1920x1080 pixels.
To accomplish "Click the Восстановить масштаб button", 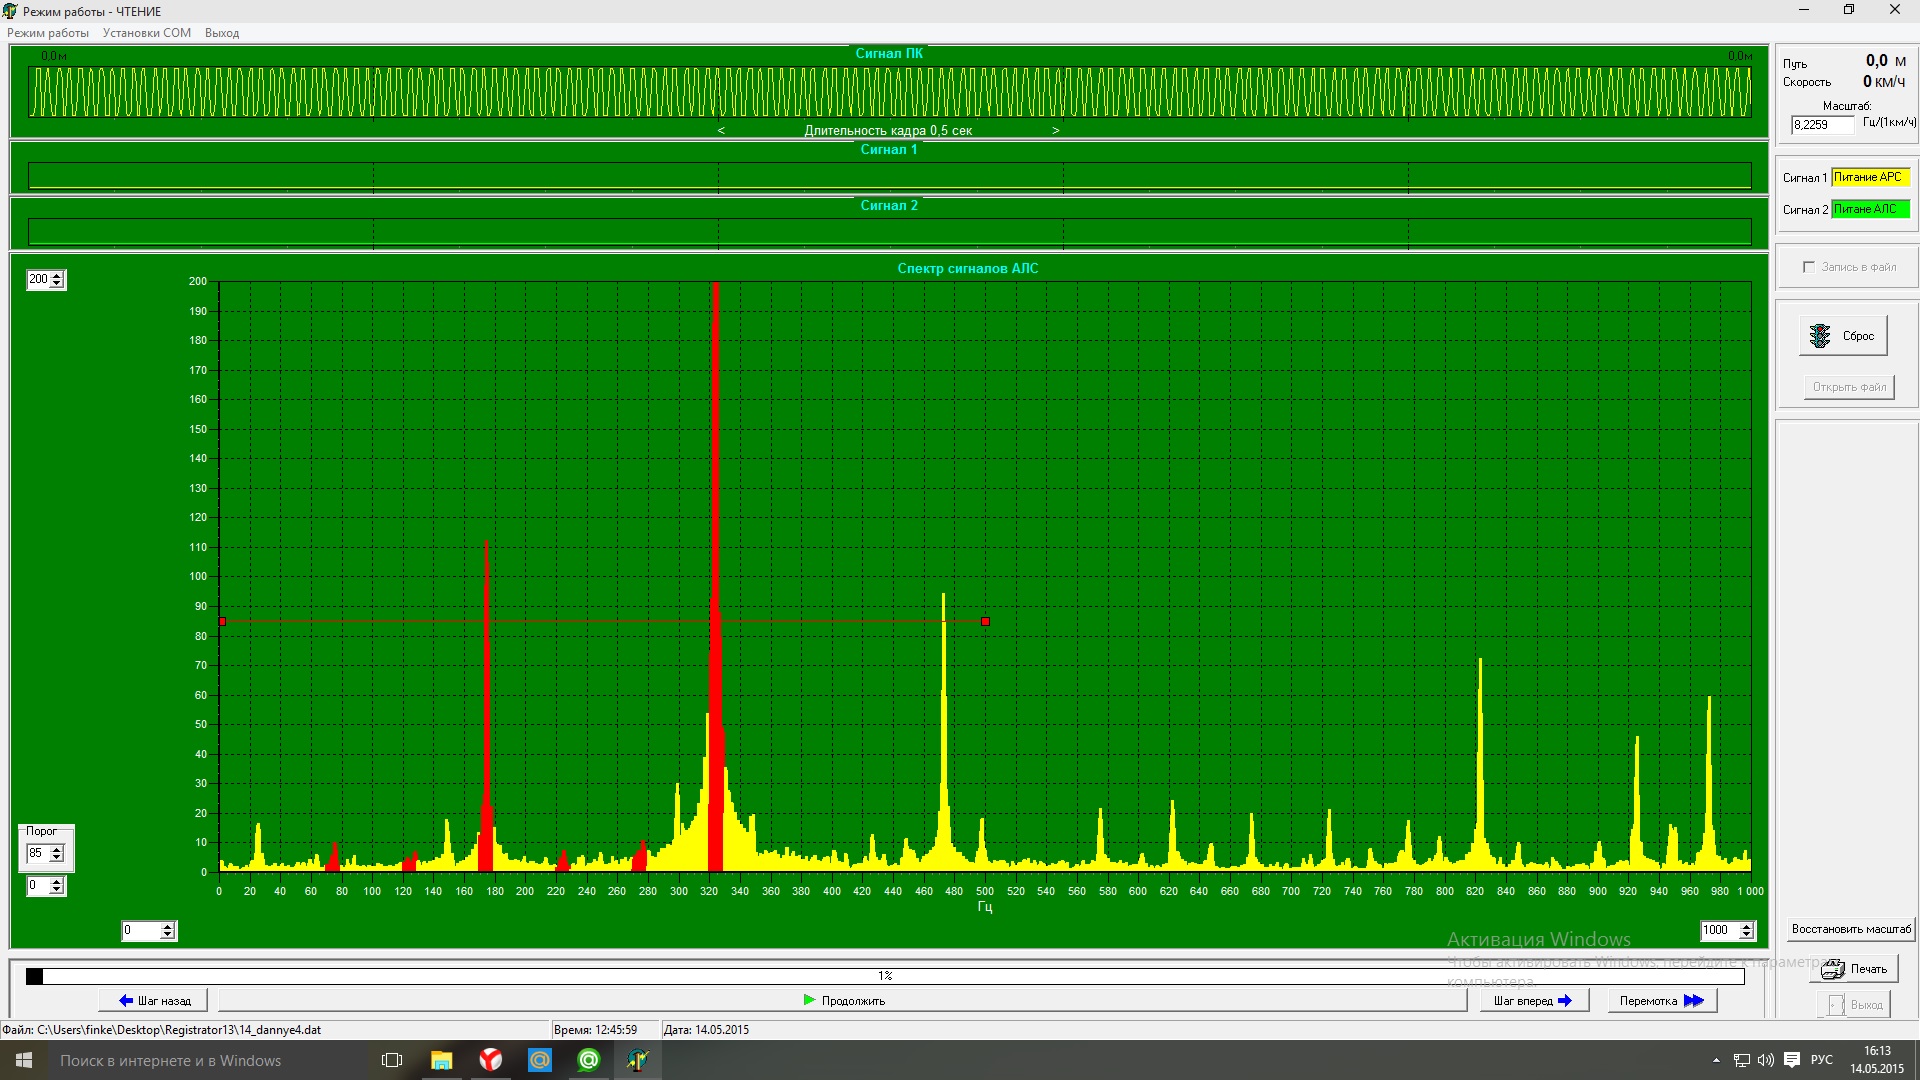I will 1850,929.
